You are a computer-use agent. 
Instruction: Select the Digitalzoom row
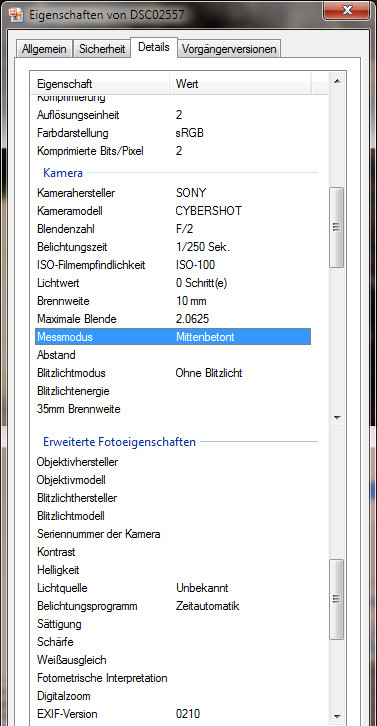173,696
